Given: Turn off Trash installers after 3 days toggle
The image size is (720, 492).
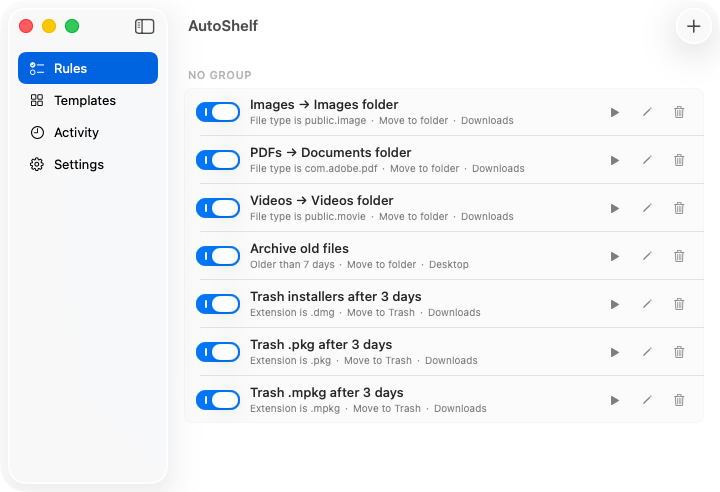Looking at the screenshot, I should (218, 304).
